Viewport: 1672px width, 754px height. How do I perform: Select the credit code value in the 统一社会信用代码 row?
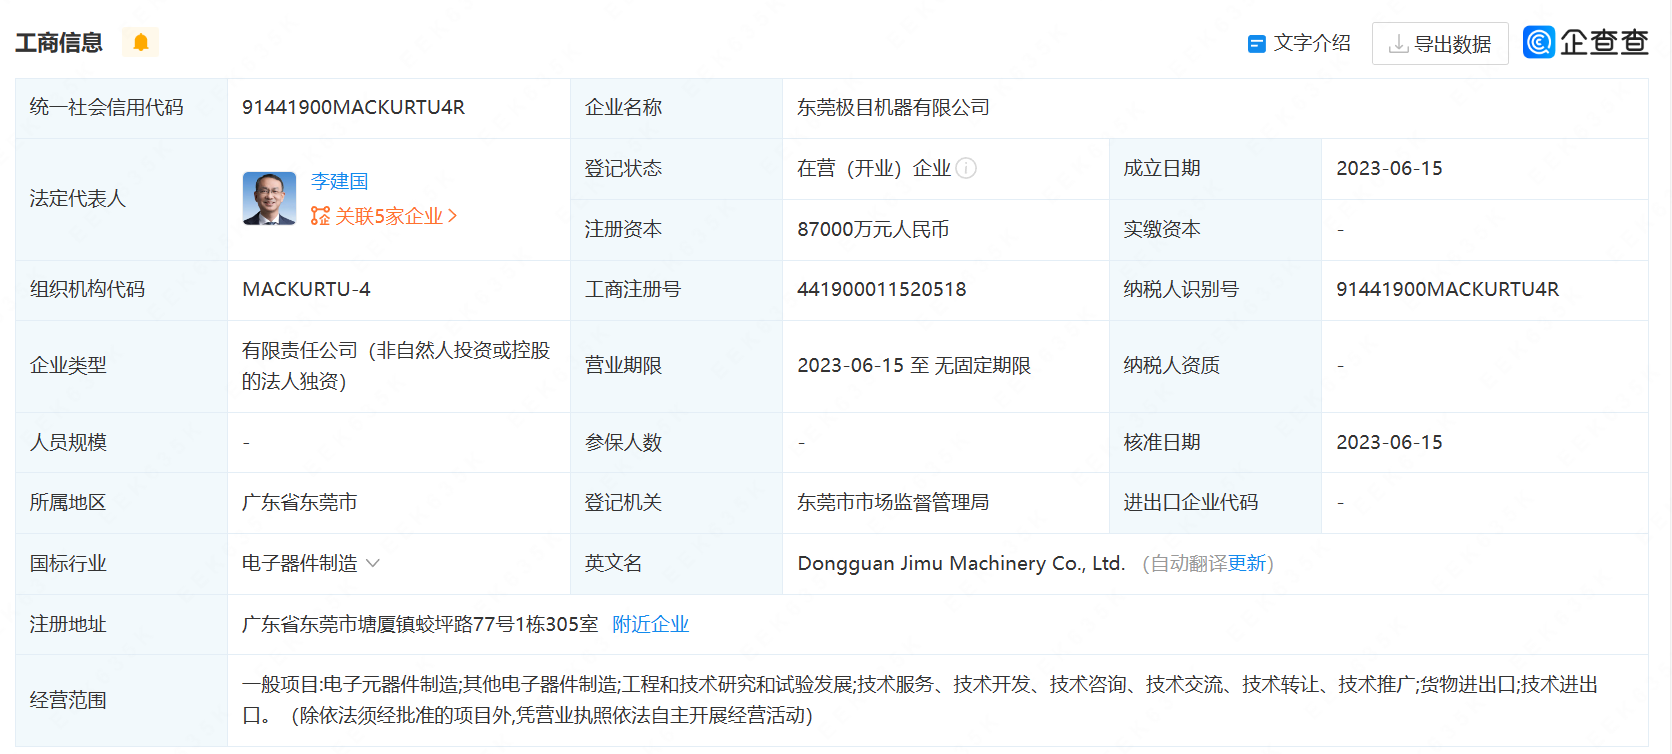[353, 107]
